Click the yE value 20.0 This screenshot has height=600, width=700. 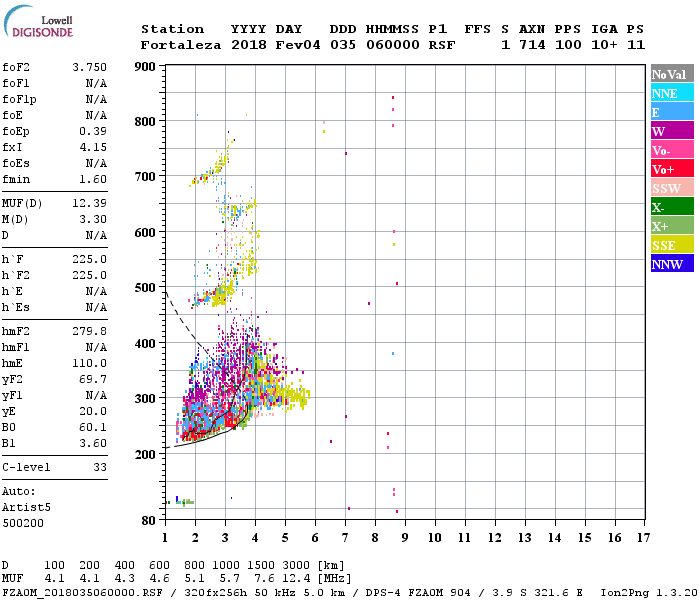click(x=93, y=412)
